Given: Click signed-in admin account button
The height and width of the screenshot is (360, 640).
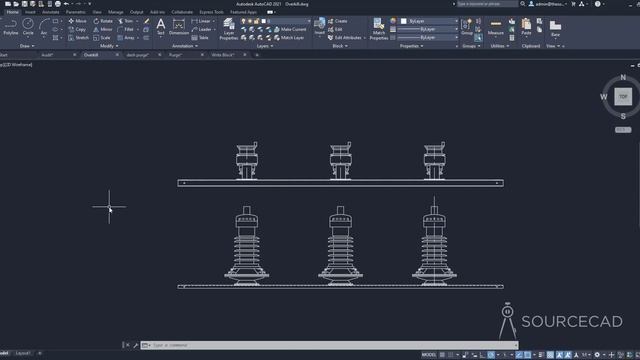Looking at the screenshot, I should pos(548,4).
